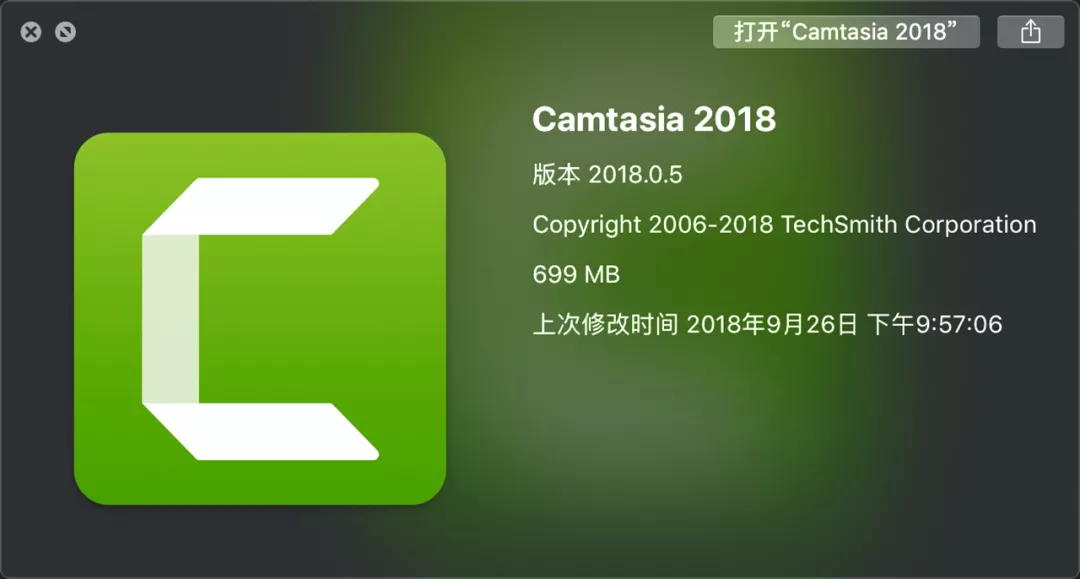Image resolution: width=1080 pixels, height=579 pixels.
Task: Click the "Camtasia 2018" bold title heading
Action: click(x=654, y=119)
